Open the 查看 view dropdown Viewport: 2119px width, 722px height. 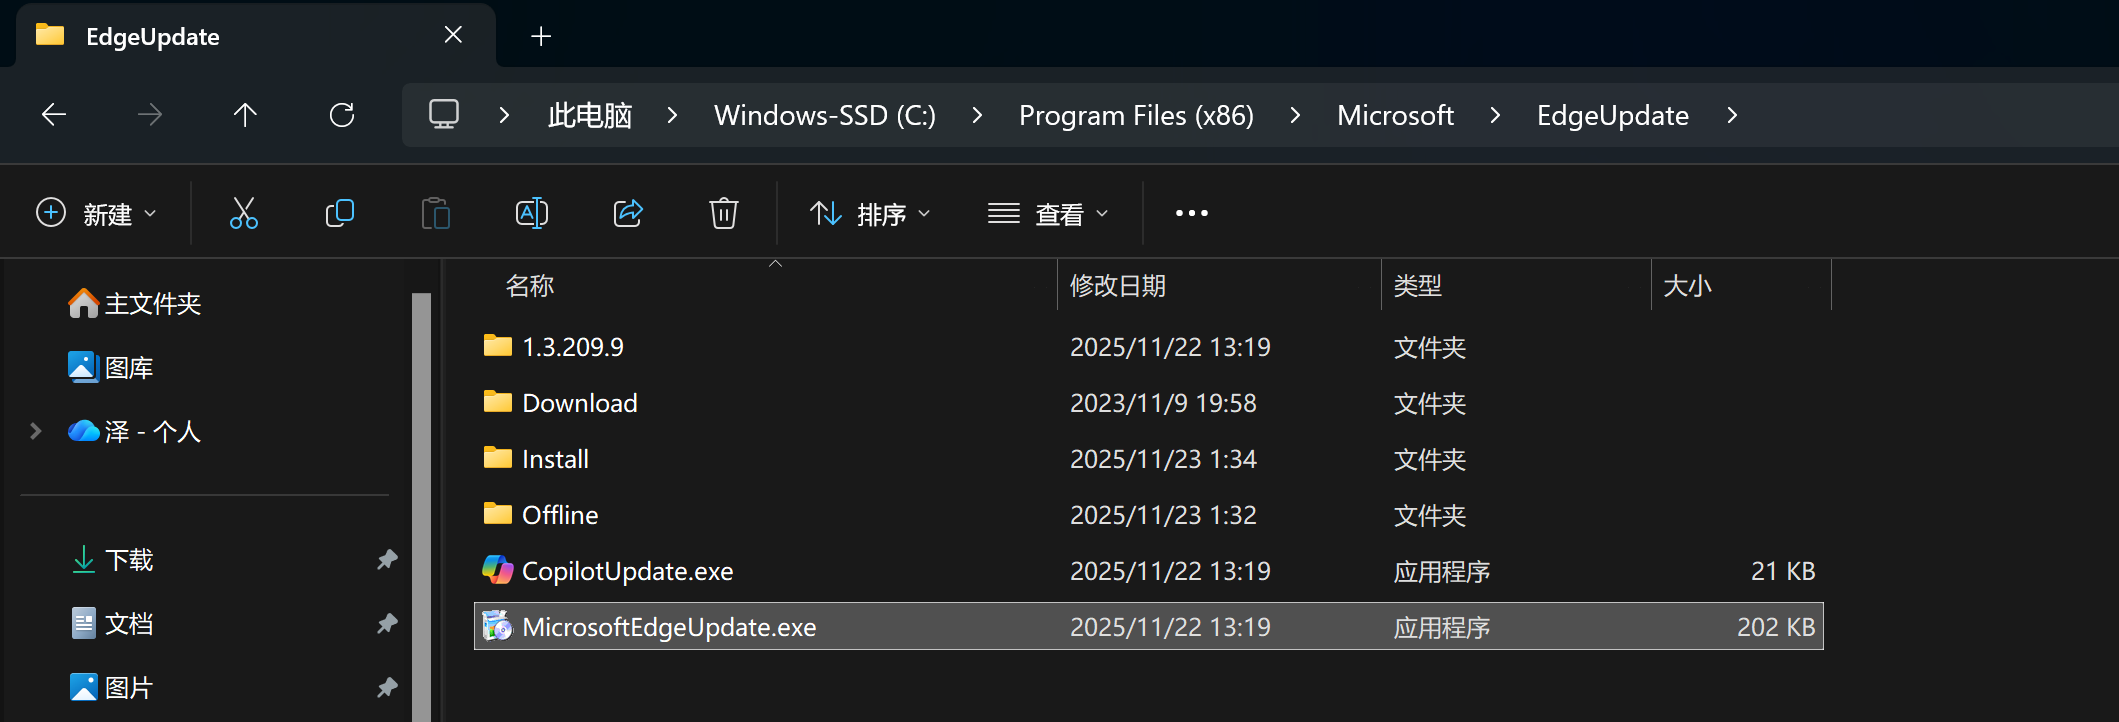click(x=1048, y=213)
